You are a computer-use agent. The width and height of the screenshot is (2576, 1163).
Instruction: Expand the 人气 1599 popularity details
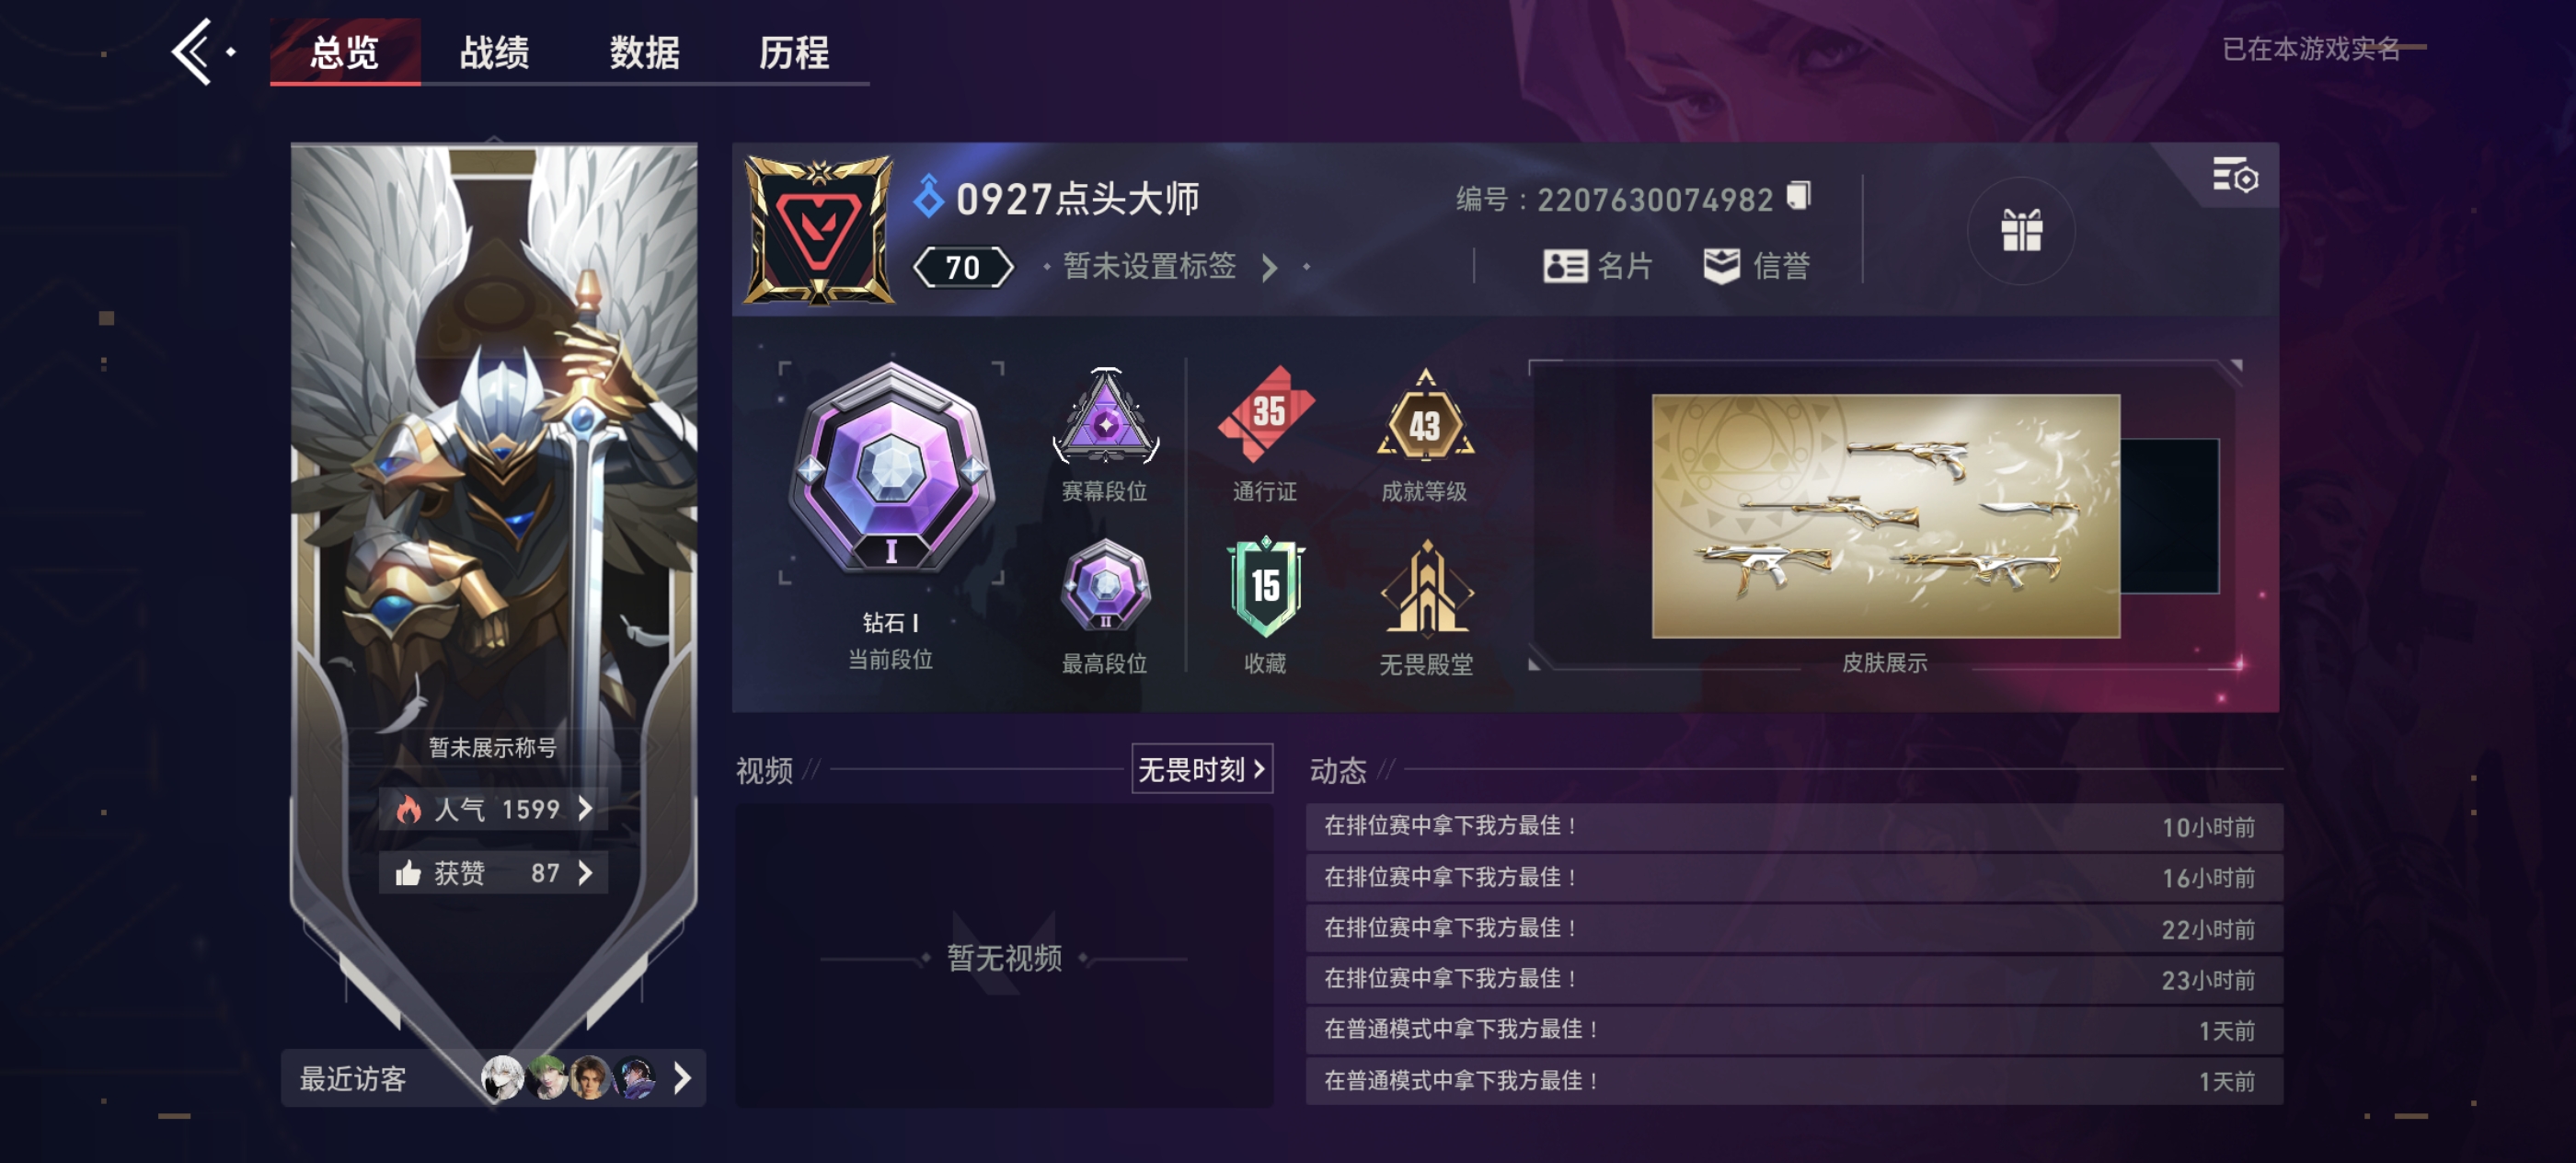click(494, 809)
